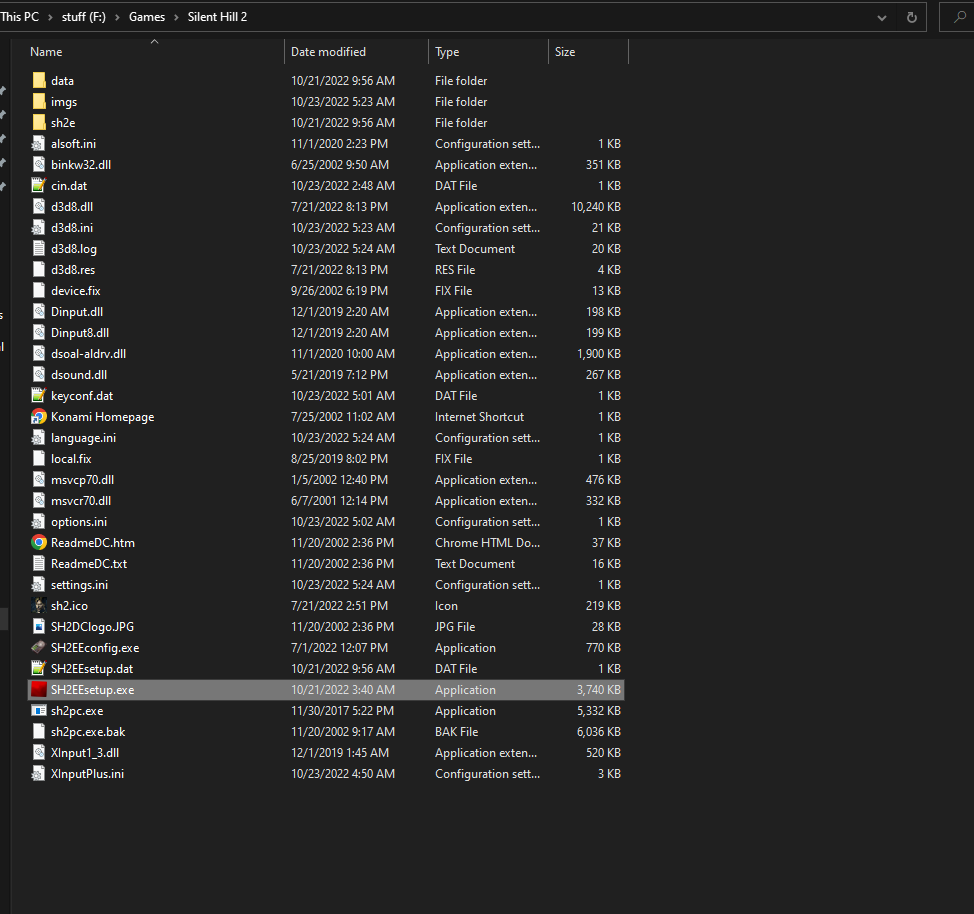
Task: Reverse sorting using the Name column arrow
Action: (x=155, y=41)
